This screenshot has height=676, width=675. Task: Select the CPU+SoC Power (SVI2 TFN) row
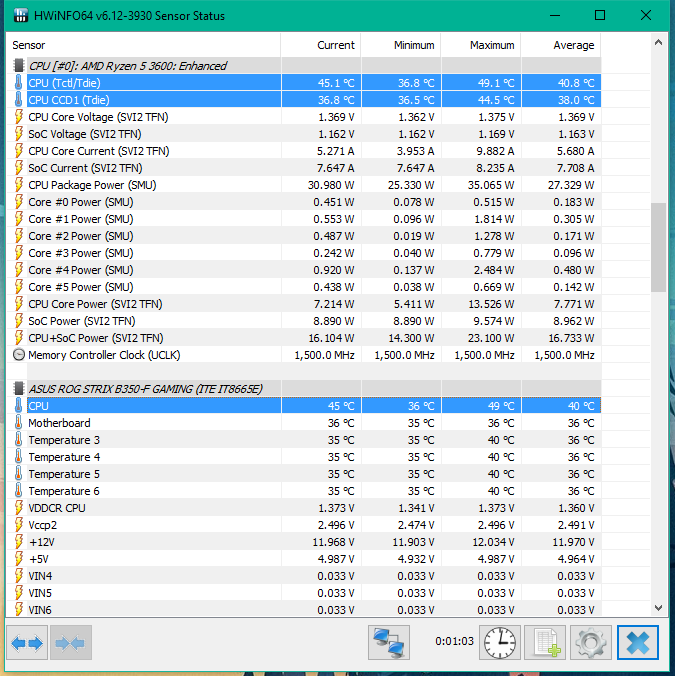click(304, 338)
